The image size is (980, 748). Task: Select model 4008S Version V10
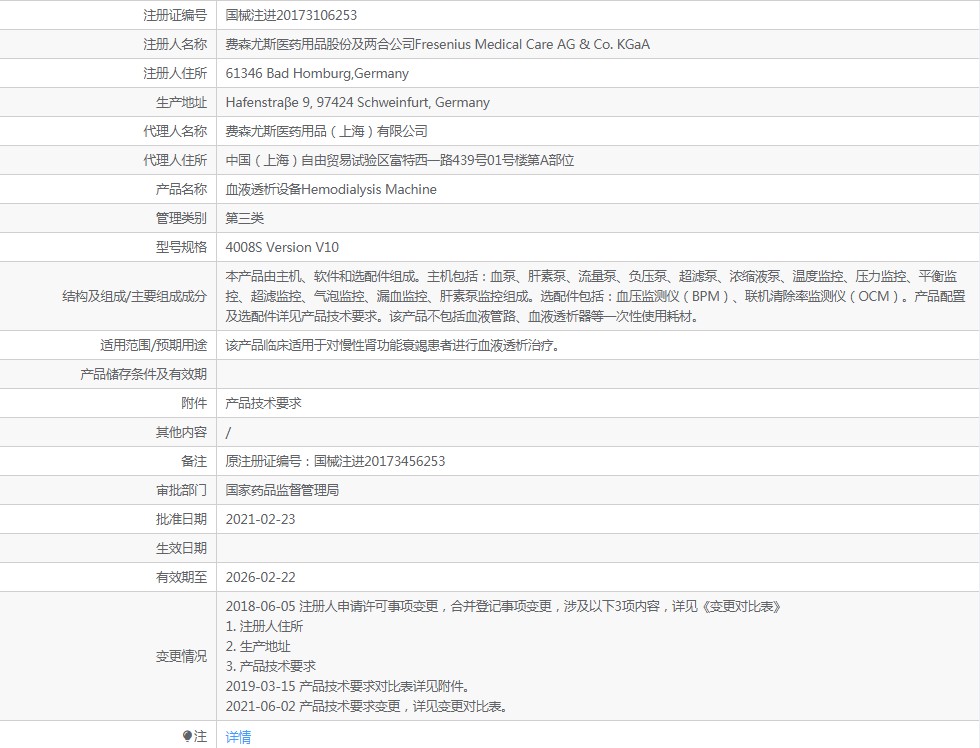[282, 247]
